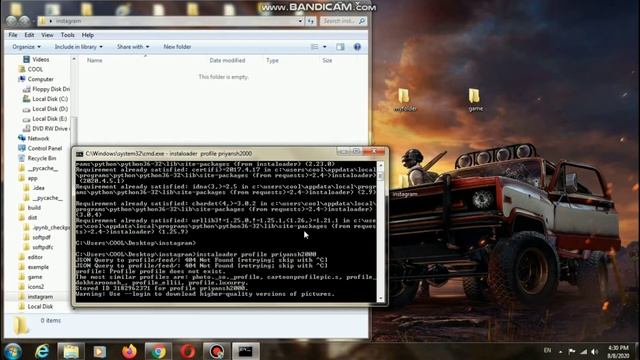
Task: Click the New folder button
Action: pyautogui.click(x=177, y=47)
